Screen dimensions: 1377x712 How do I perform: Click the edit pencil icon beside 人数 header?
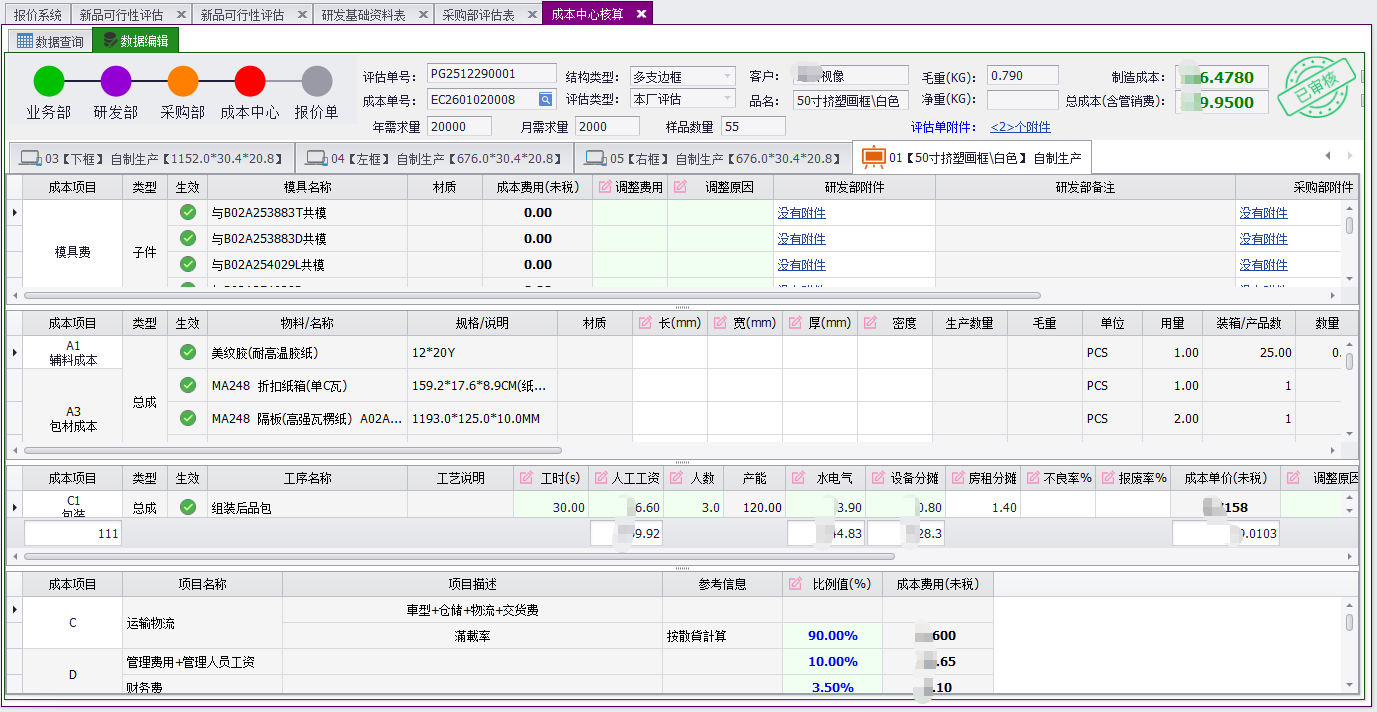pos(675,478)
